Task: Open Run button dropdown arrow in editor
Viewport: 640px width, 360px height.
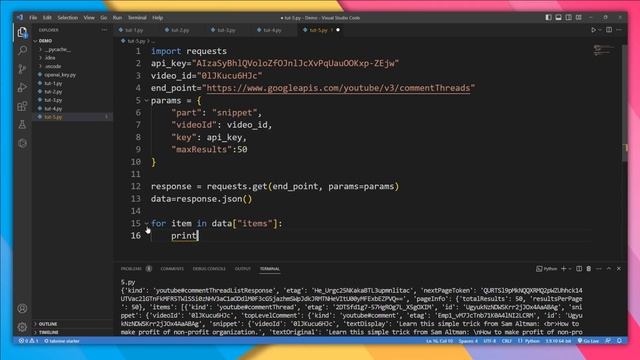Action: point(599,30)
